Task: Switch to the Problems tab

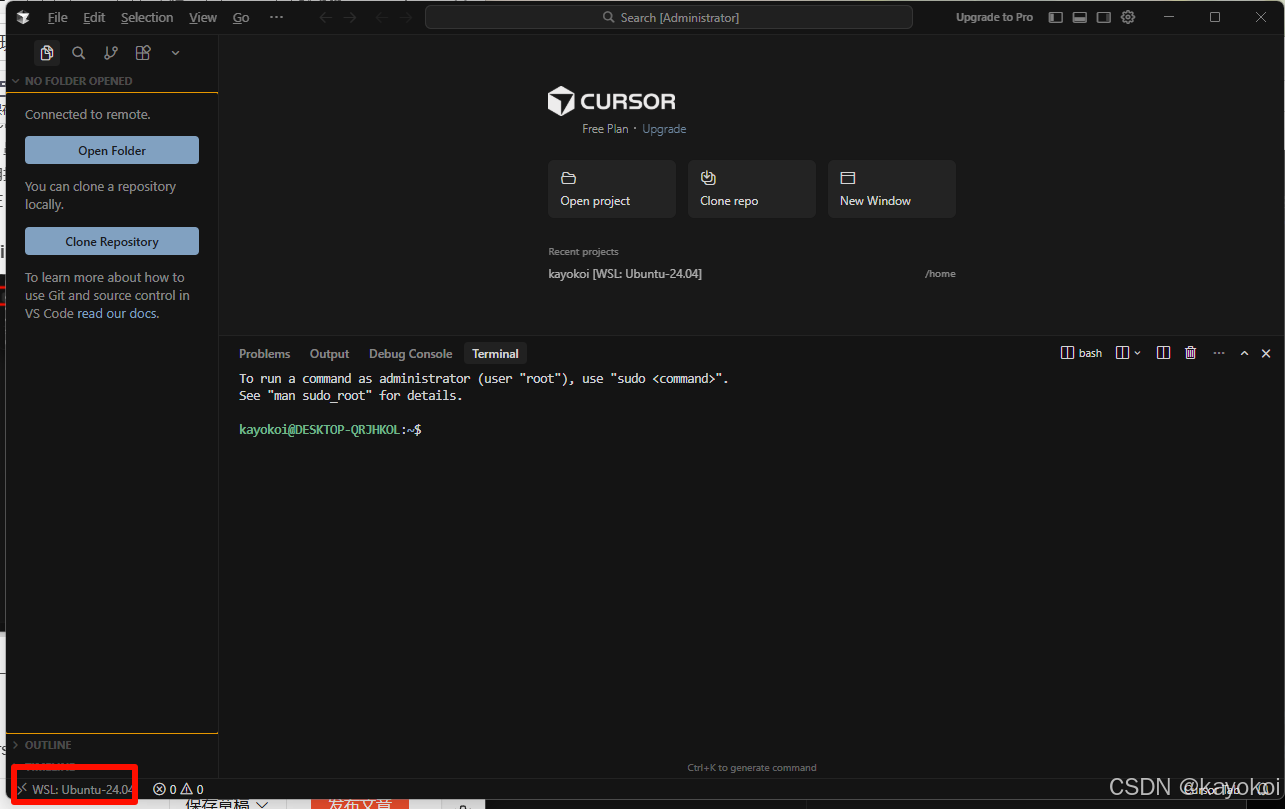Action: [265, 354]
